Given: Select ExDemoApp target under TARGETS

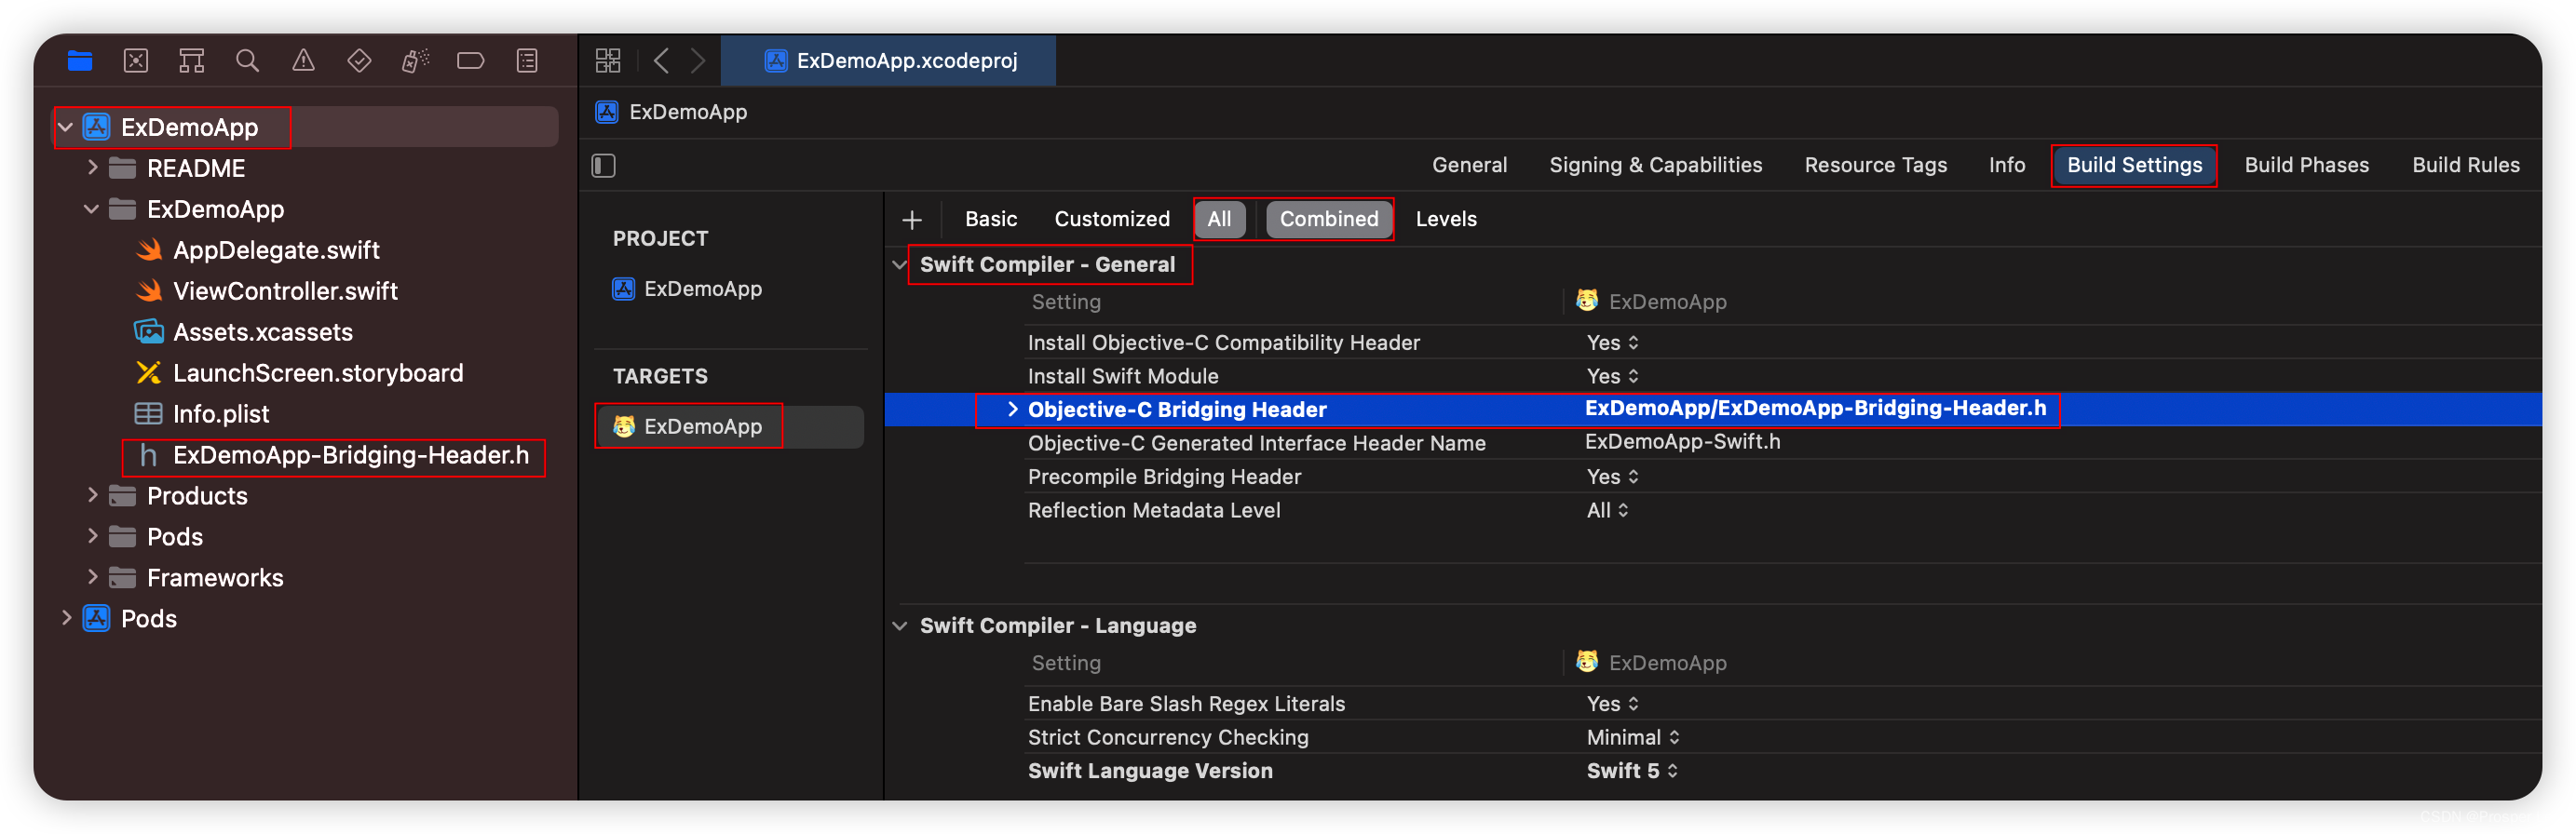Looking at the screenshot, I should pos(702,427).
